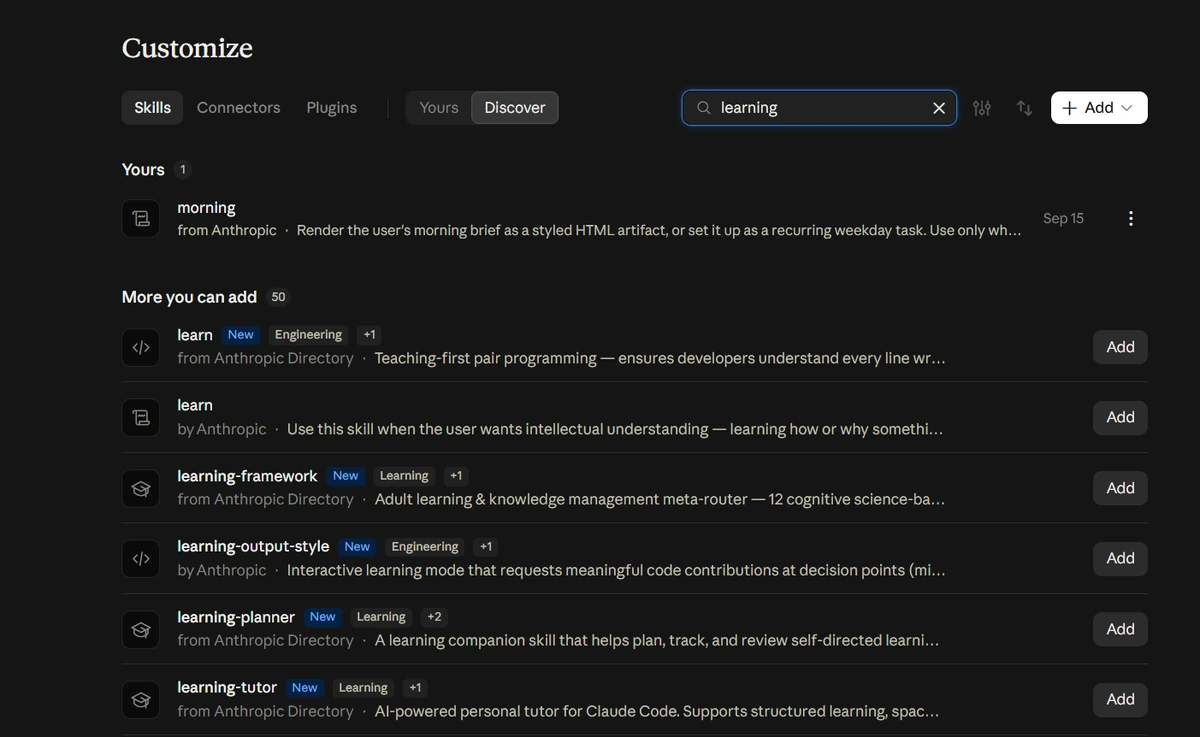Click the learning-planner graduation cap icon
The height and width of the screenshot is (737, 1200).
[141, 629]
